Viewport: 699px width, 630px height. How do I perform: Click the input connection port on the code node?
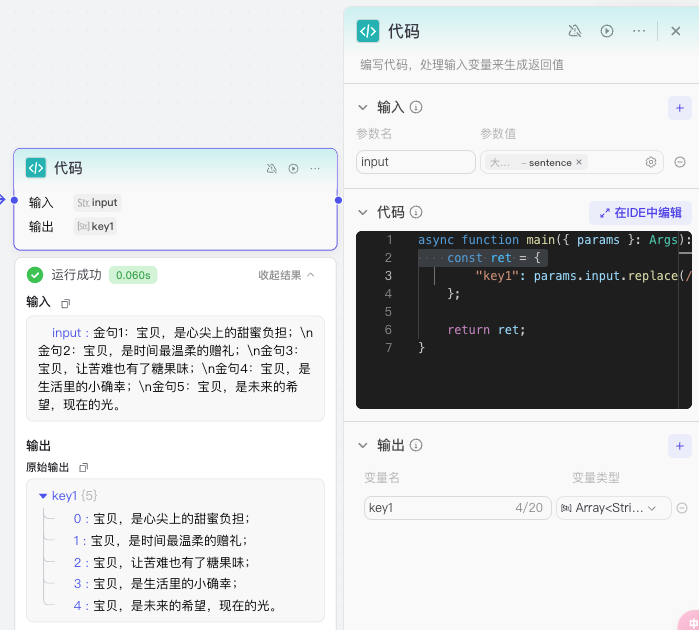coord(14,200)
